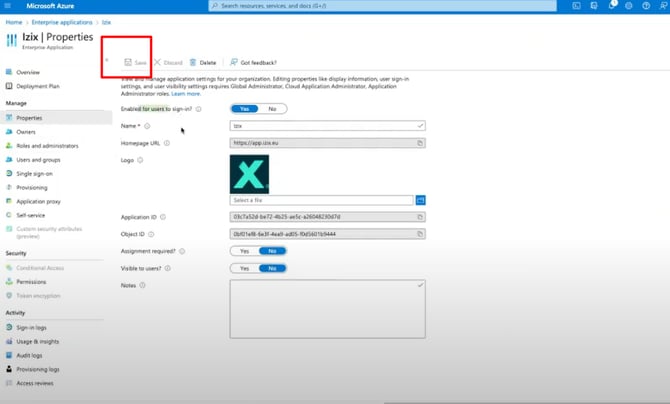Open the help question mark icon
Viewport: 670px width, 404px height.
tap(646, 6)
